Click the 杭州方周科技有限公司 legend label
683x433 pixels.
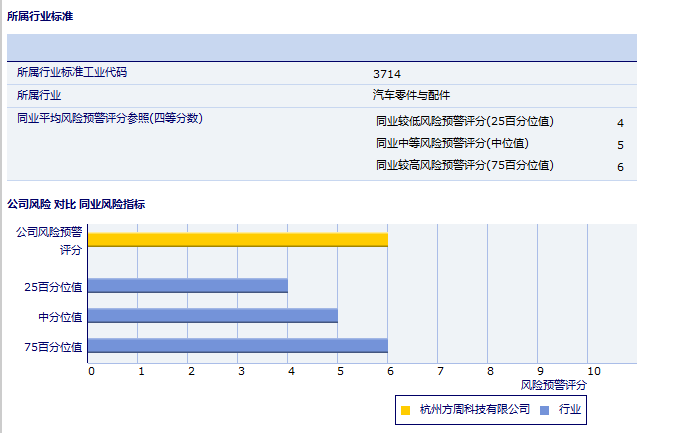(474, 410)
